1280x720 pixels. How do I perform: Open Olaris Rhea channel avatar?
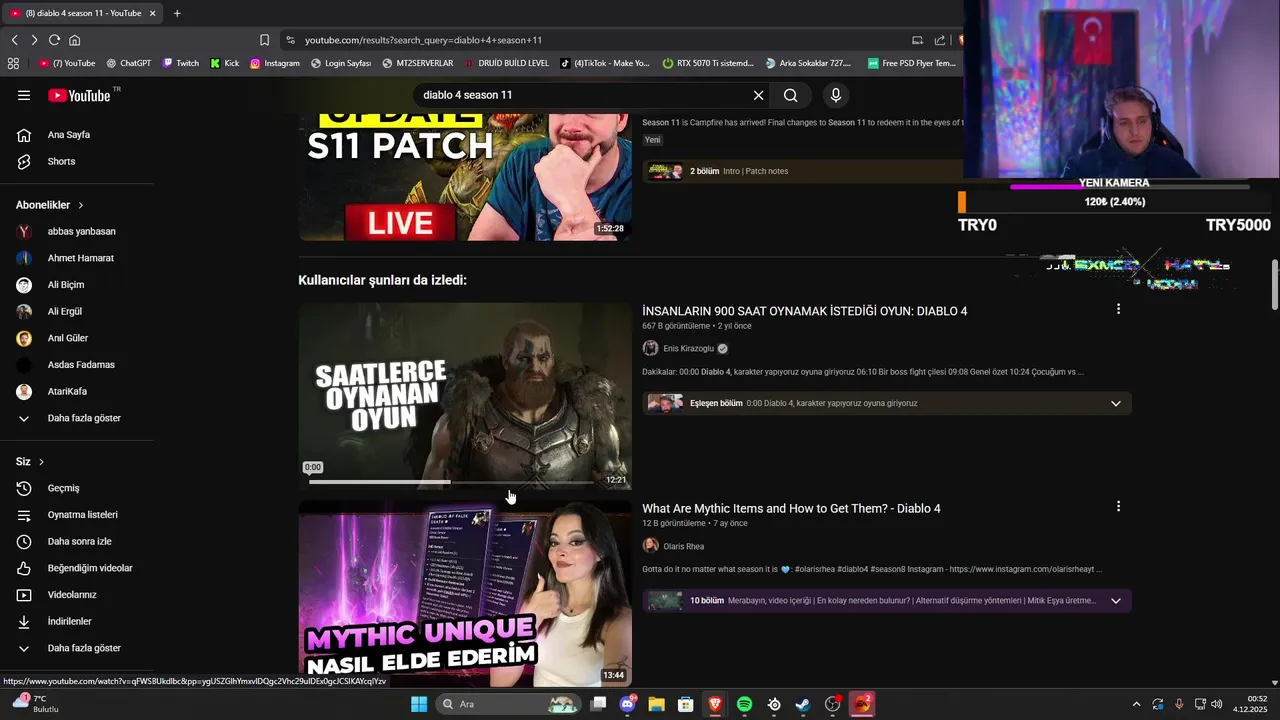pos(650,546)
